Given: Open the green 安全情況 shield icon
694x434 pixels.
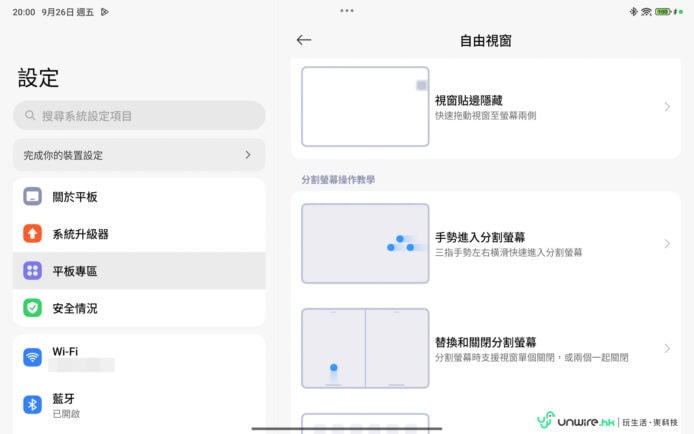Looking at the screenshot, I should tap(33, 308).
